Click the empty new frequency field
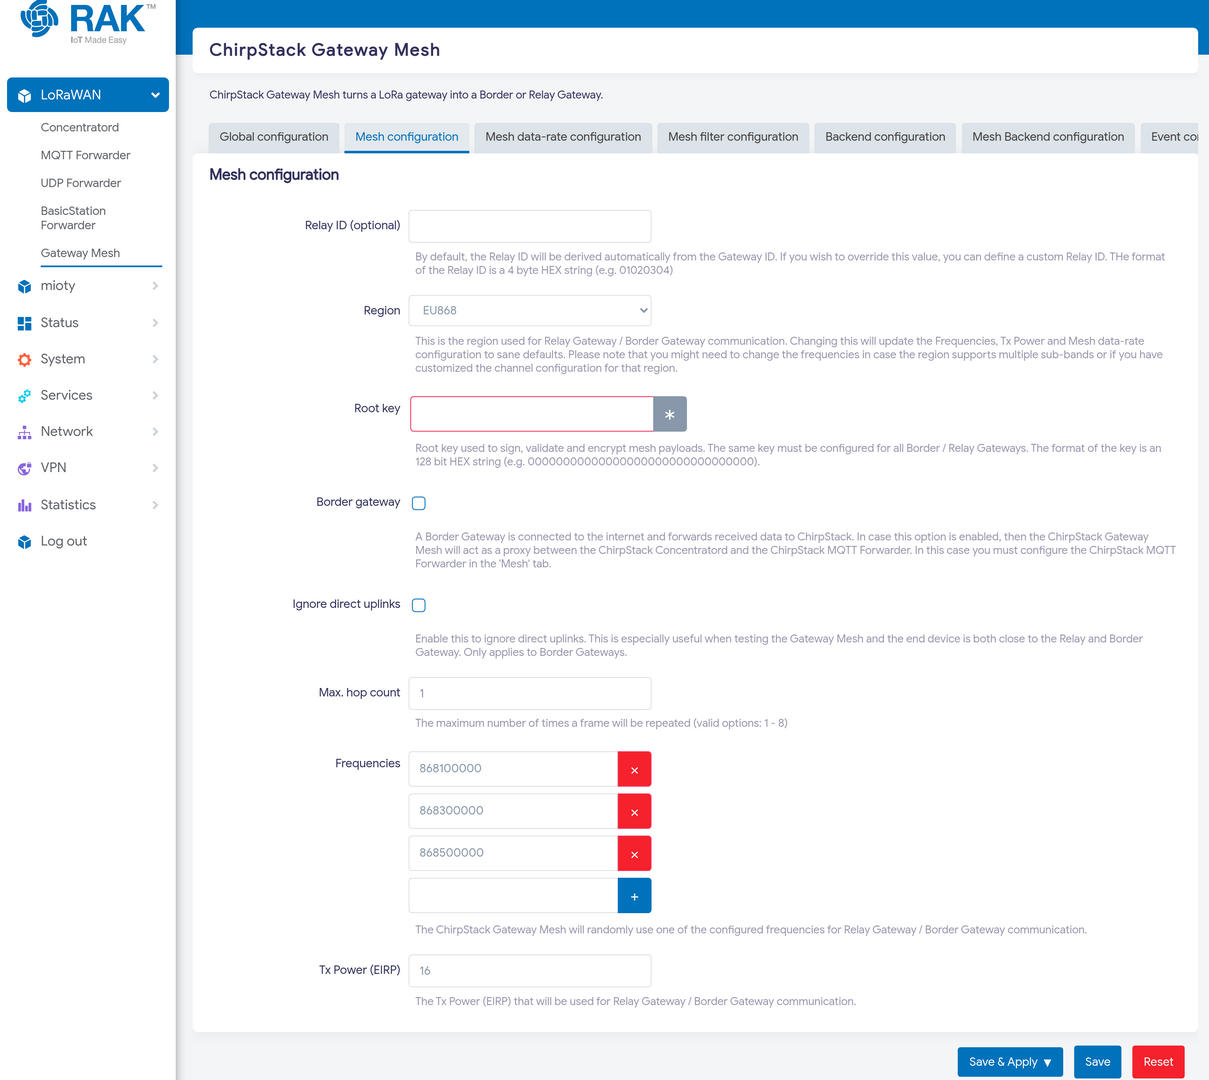Screen dimensions: 1209x1080 point(513,895)
